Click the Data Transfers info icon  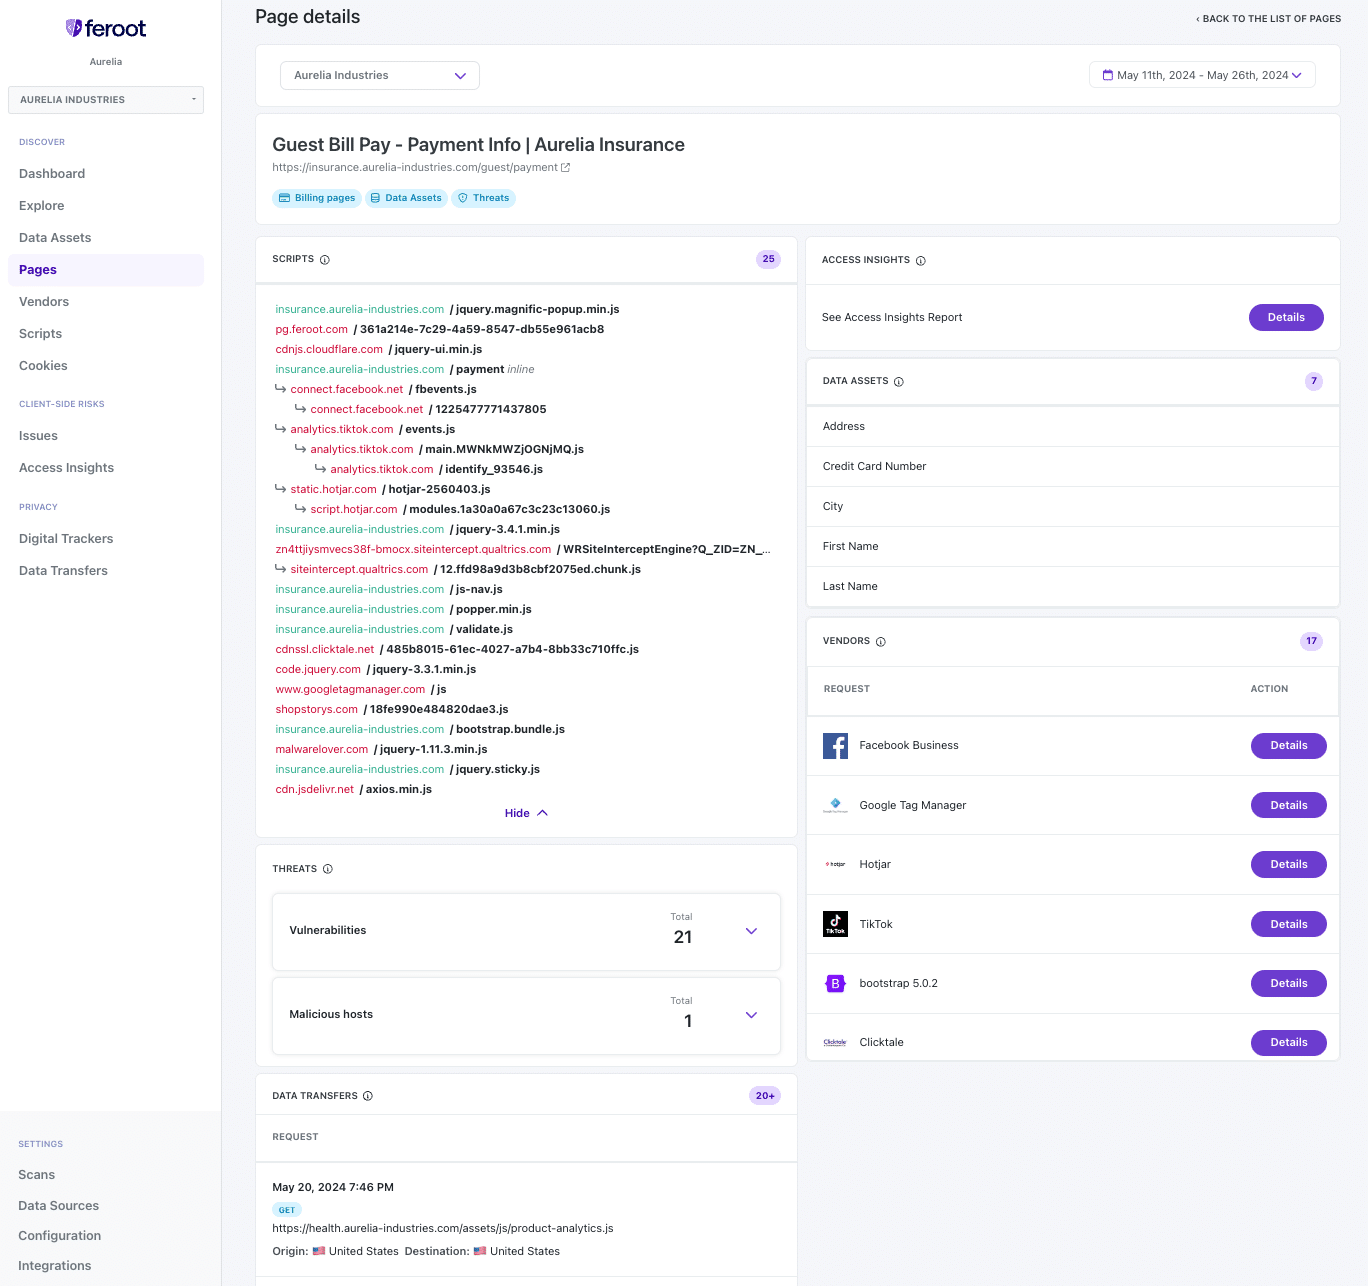(368, 1096)
